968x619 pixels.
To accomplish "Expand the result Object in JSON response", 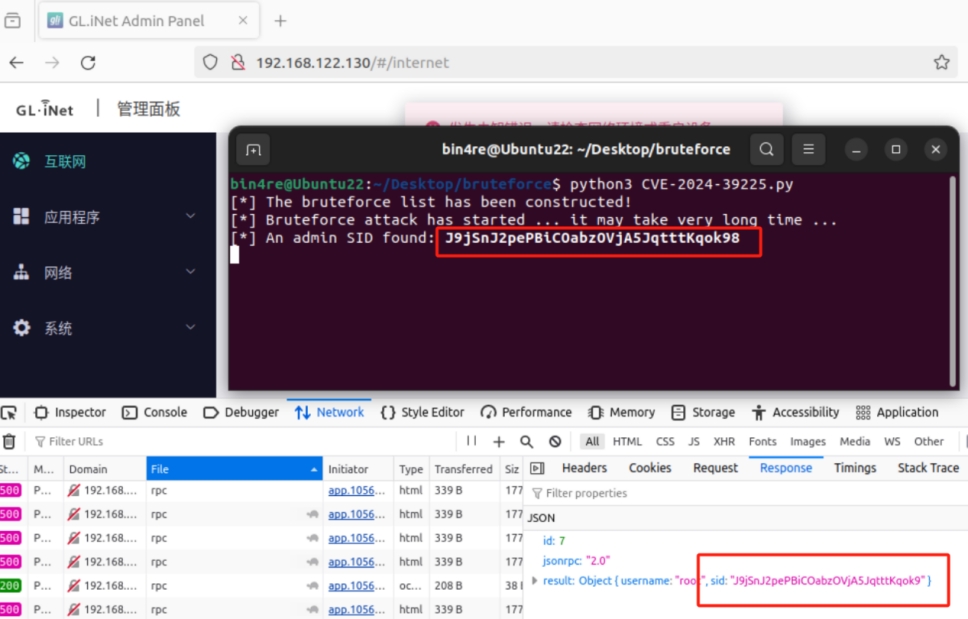I will [x=535, y=581].
